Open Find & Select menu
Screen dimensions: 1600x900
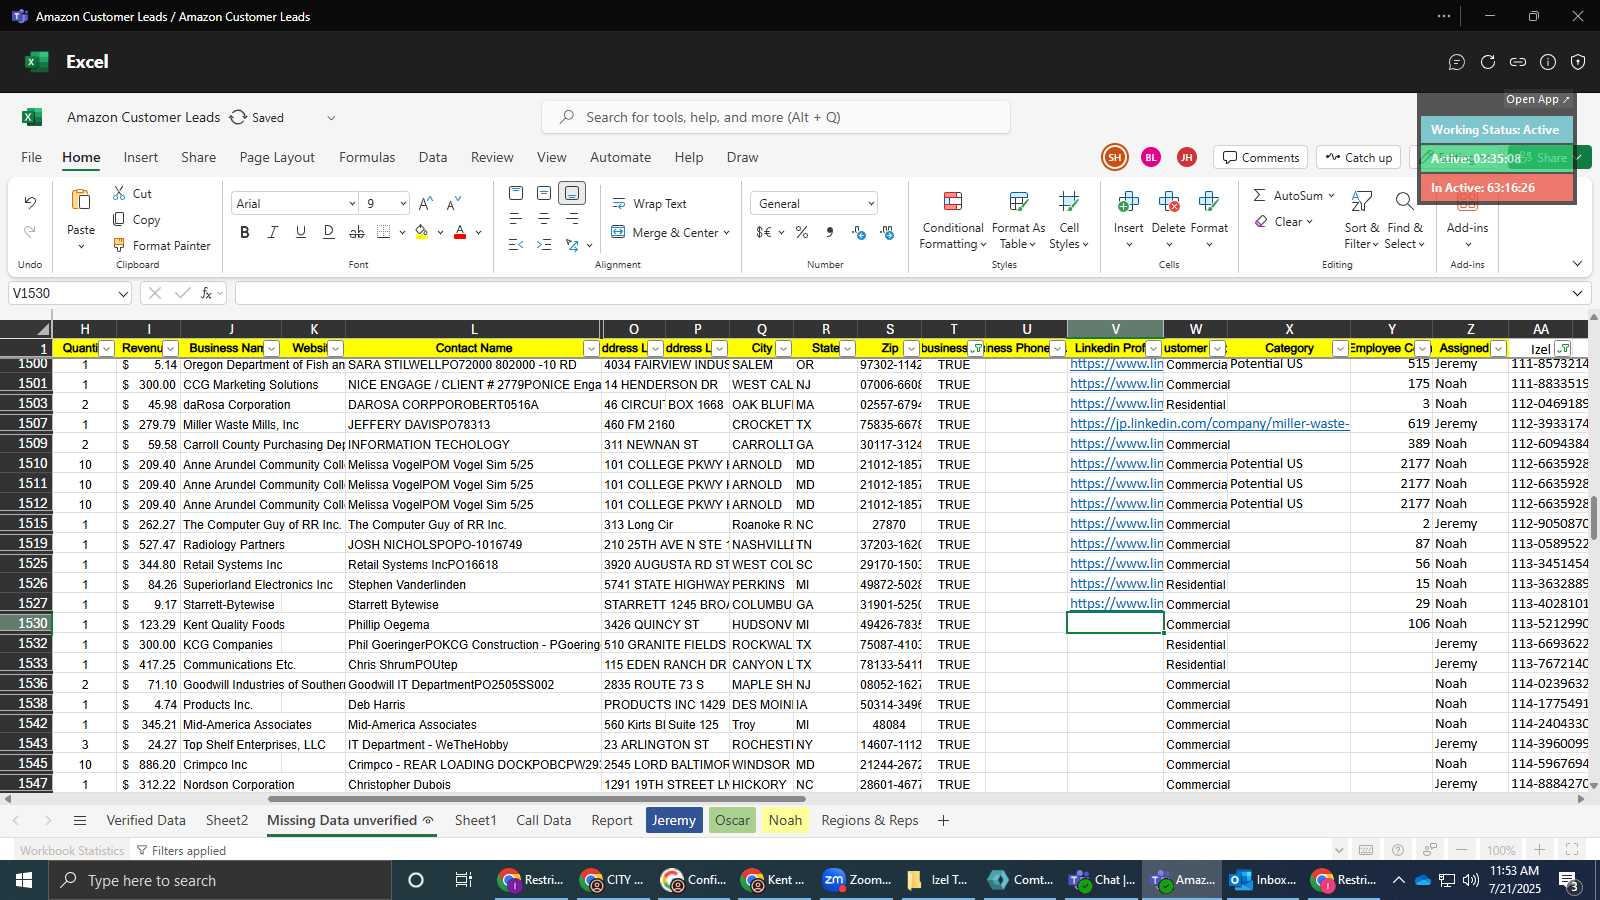point(1405,220)
